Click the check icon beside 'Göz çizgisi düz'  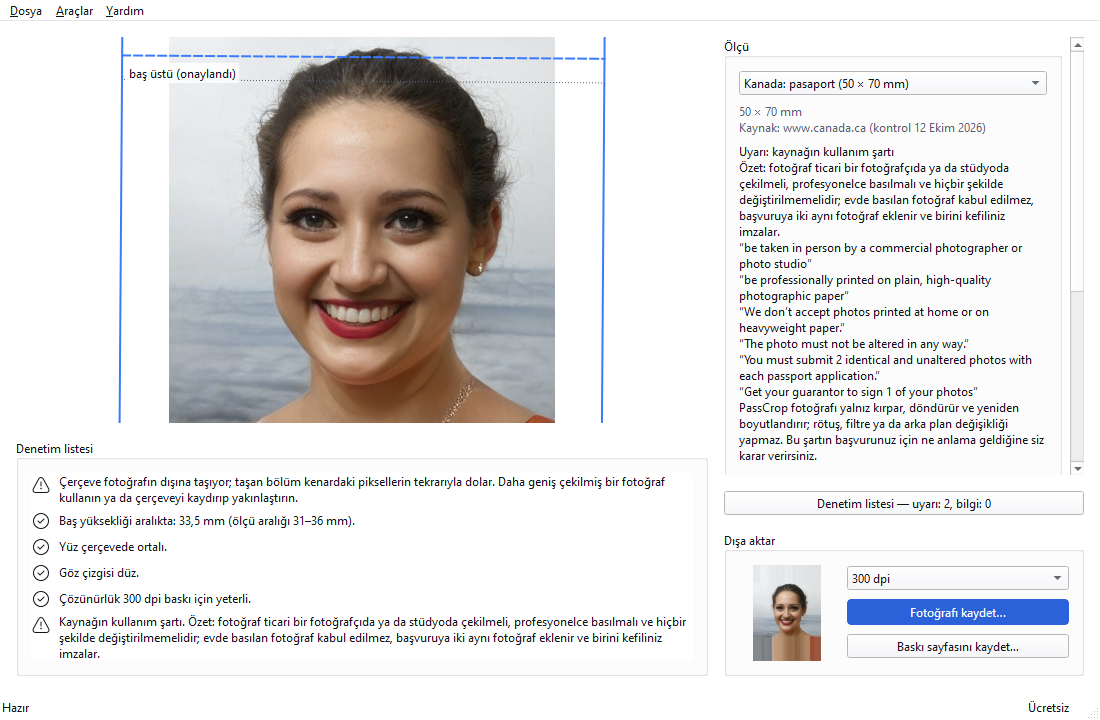41,573
